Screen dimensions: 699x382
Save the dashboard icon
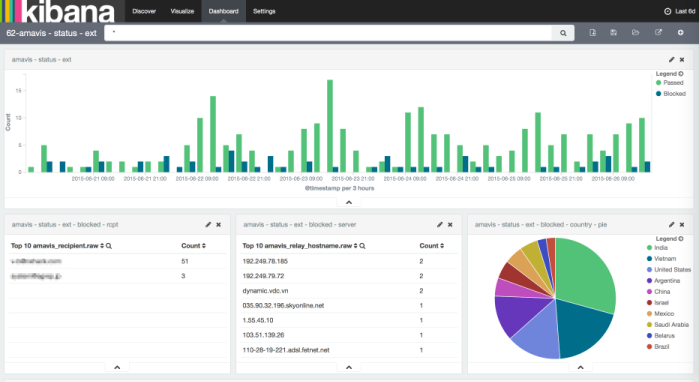[613, 33]
